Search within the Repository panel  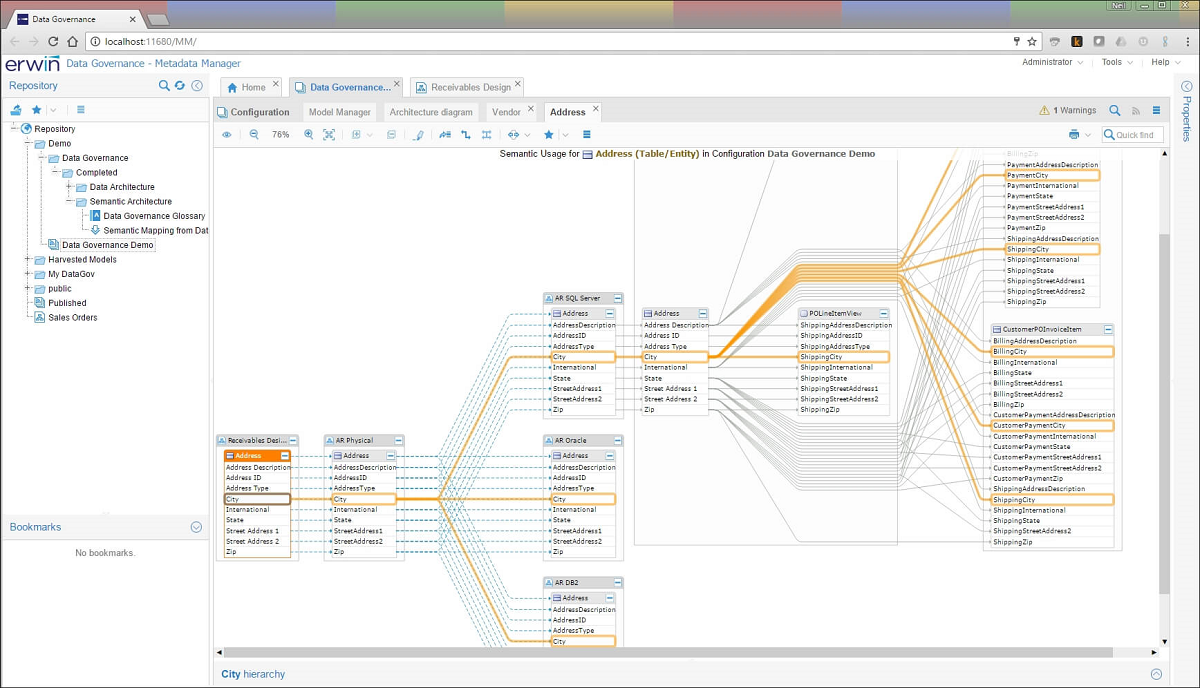click(163, 85)
